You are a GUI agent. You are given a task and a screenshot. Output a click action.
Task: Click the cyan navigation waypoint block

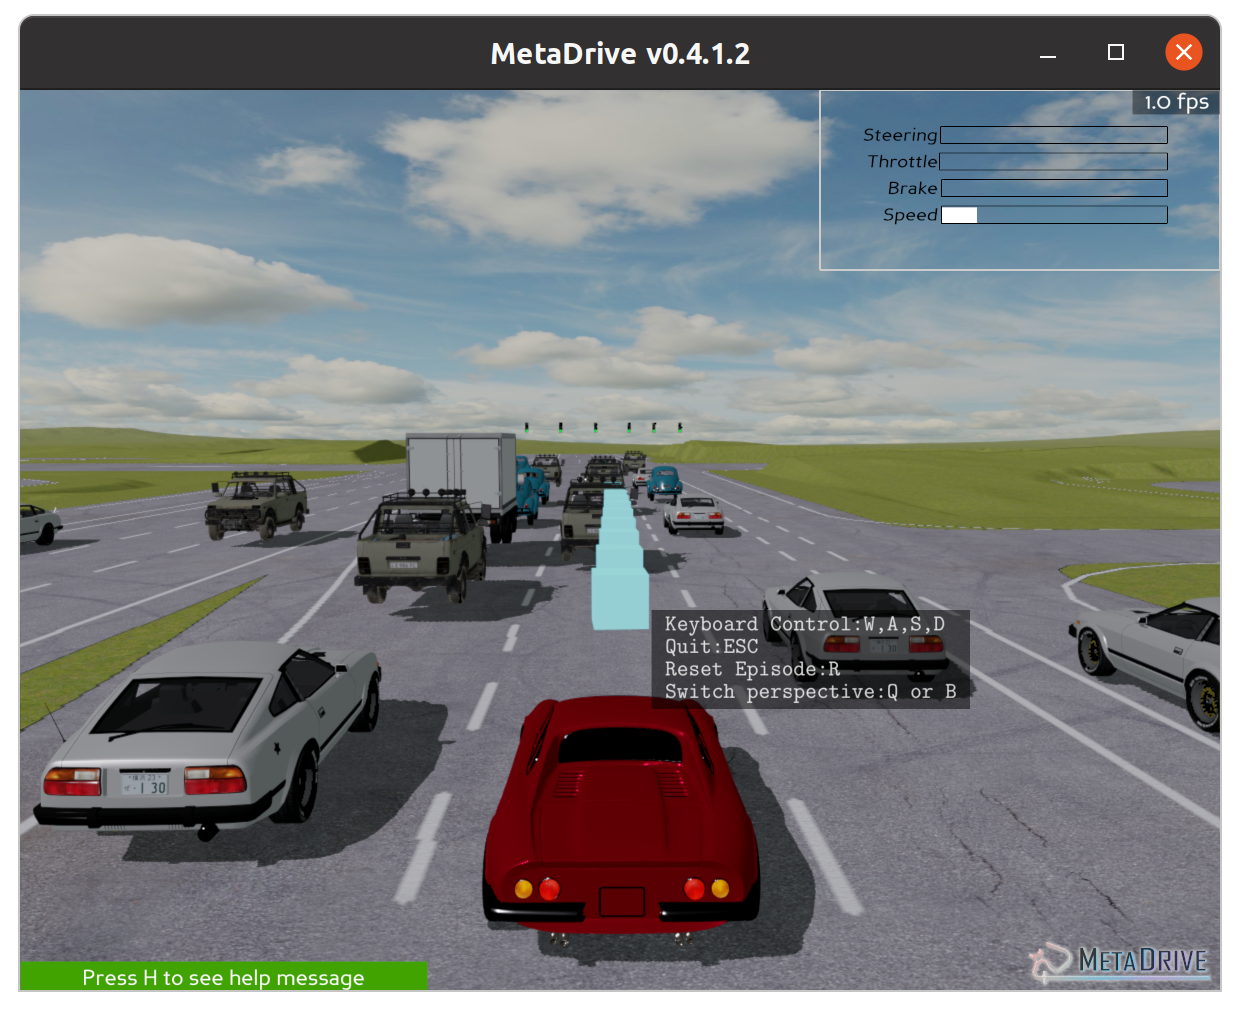(x=620, y=598)
